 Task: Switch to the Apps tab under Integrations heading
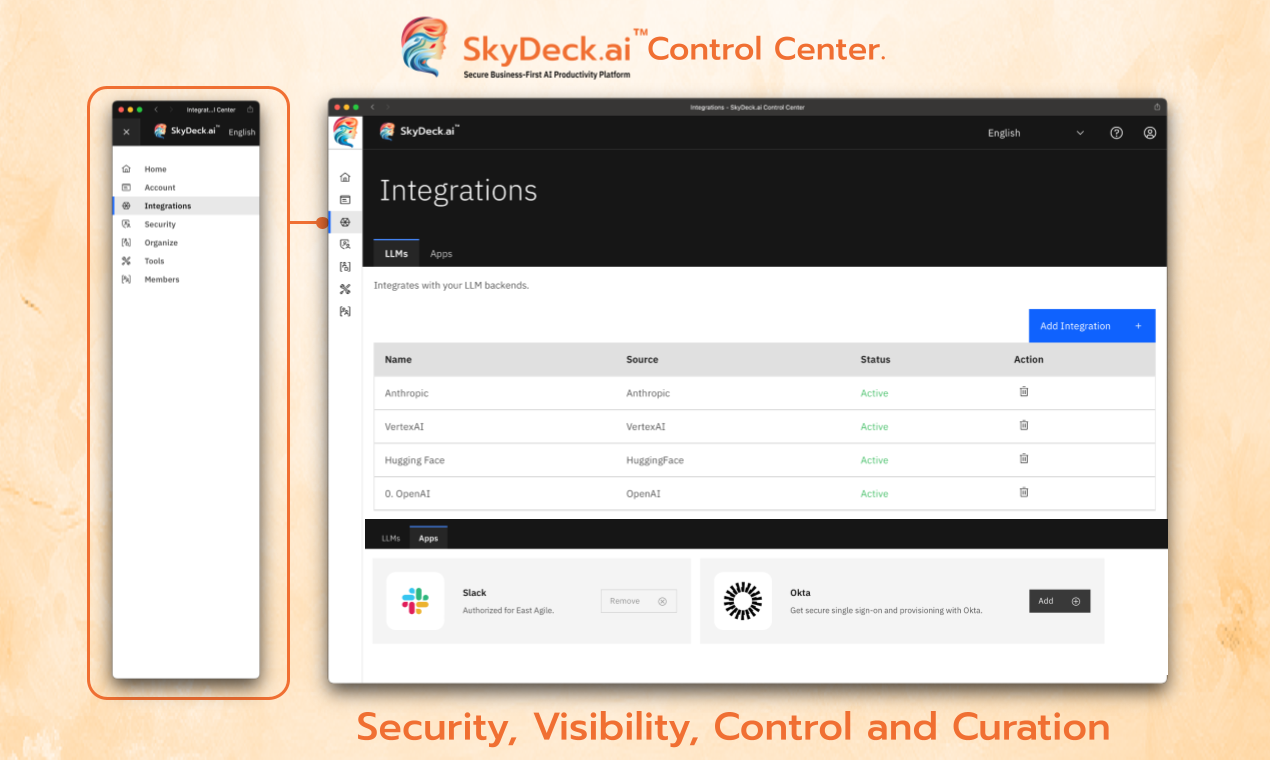(x=441, y=254)
